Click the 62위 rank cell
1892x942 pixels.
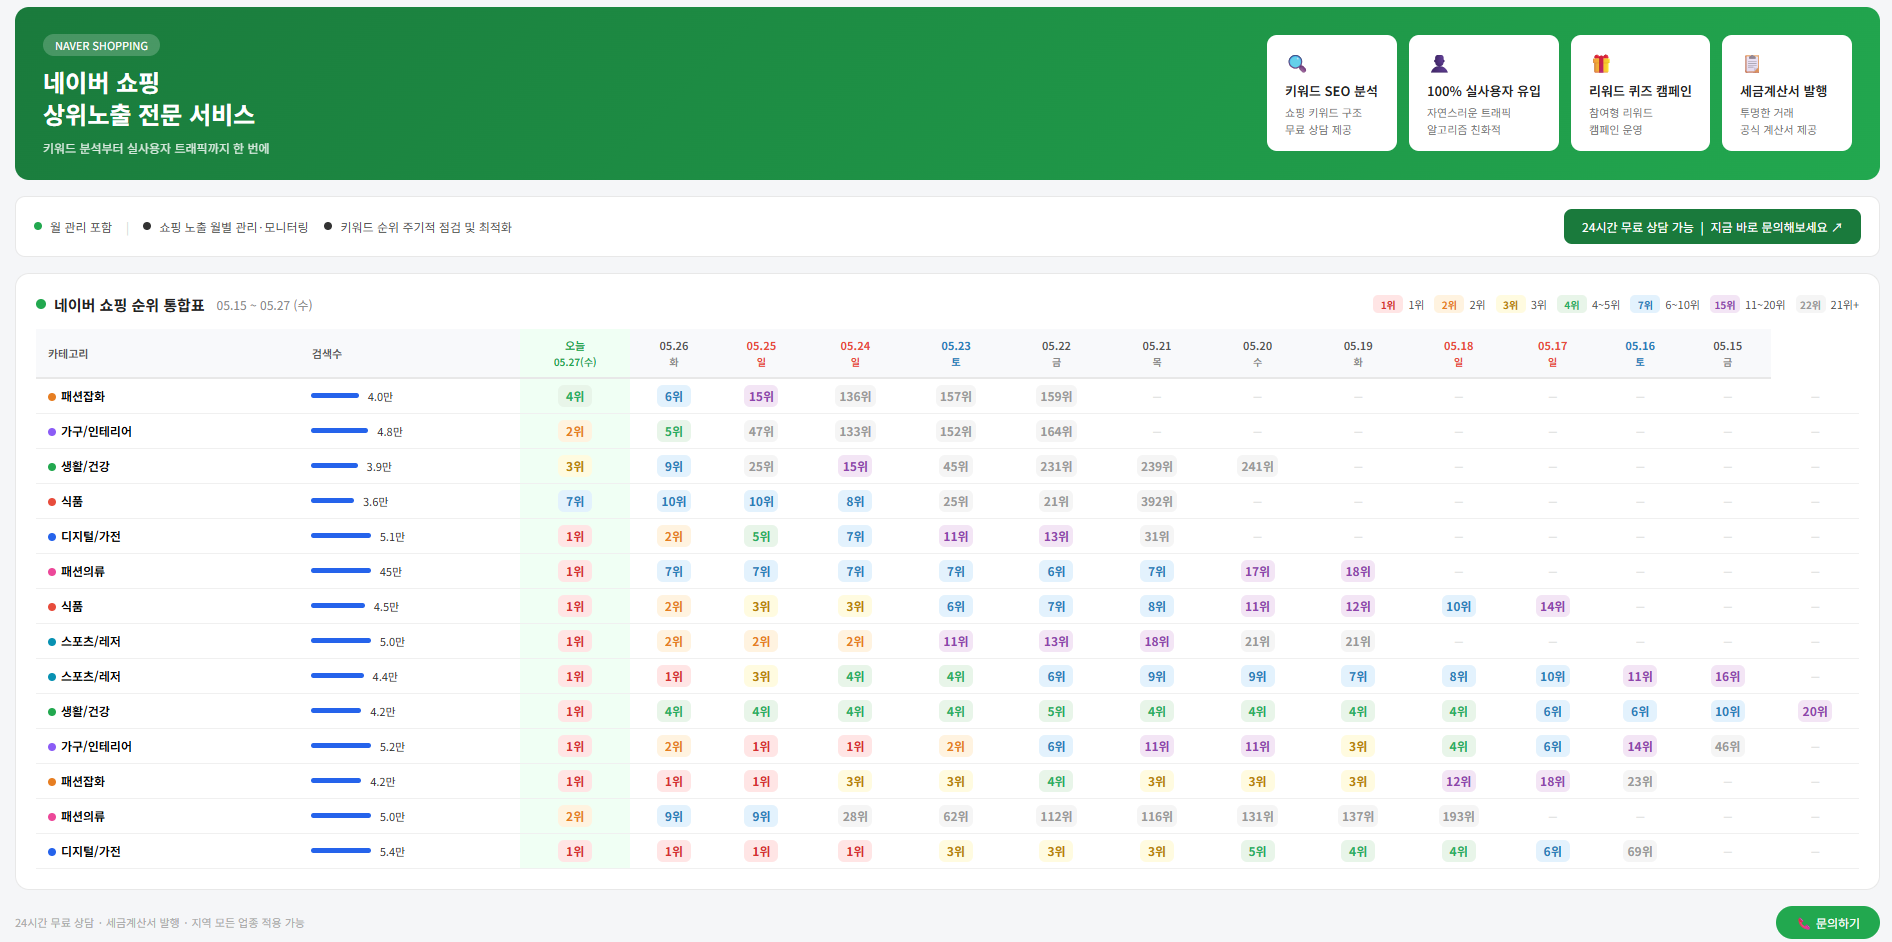956,816
